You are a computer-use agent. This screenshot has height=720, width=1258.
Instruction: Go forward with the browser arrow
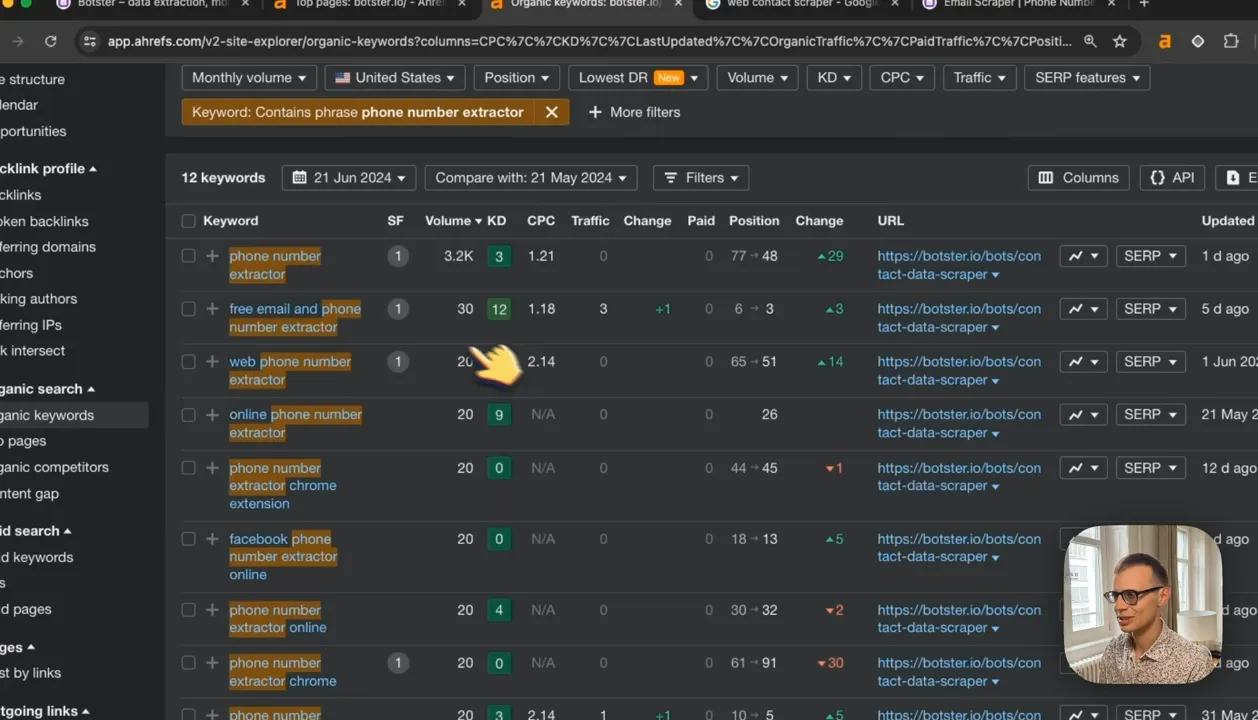[x=17, y=41]
